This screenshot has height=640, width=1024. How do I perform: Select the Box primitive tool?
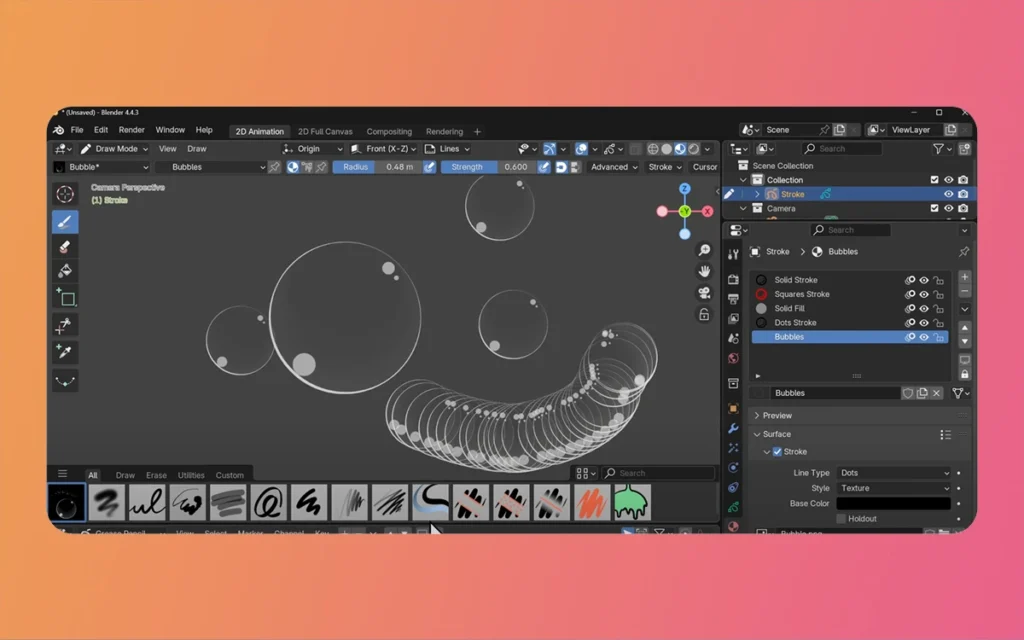click(65, 298)
